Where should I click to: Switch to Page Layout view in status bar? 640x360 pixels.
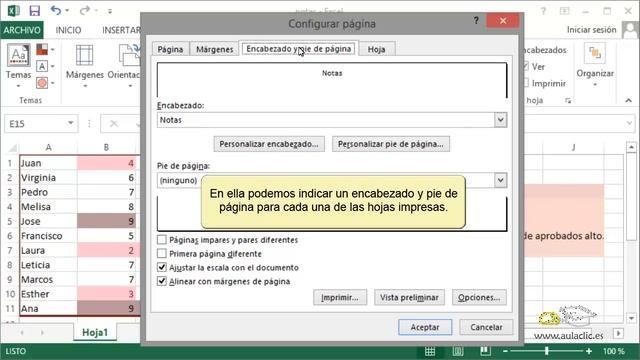click(458, 351)
